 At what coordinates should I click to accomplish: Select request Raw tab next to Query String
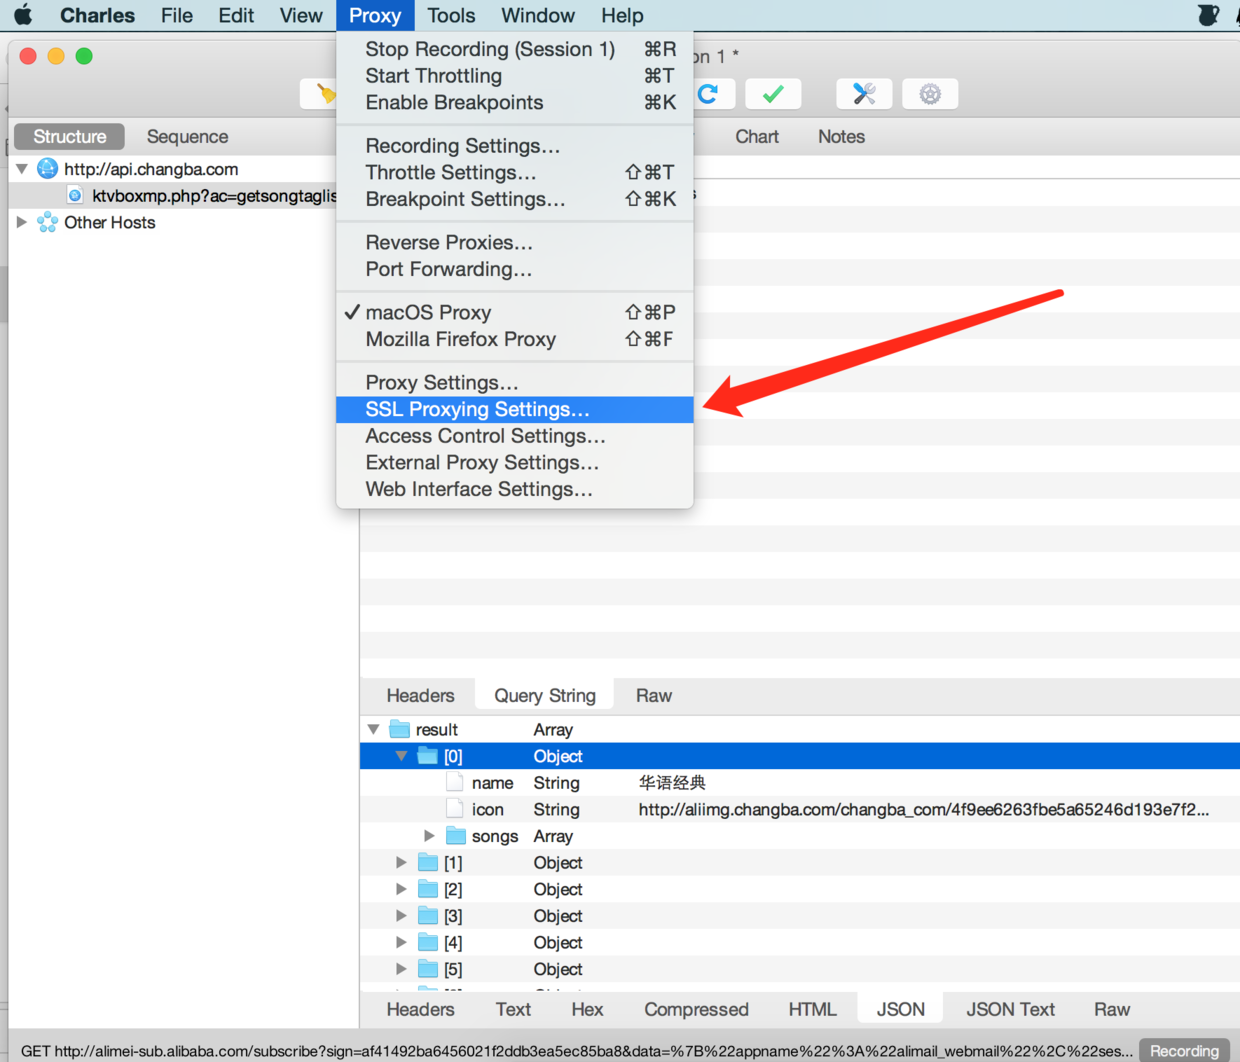click(x=654, y=695)
